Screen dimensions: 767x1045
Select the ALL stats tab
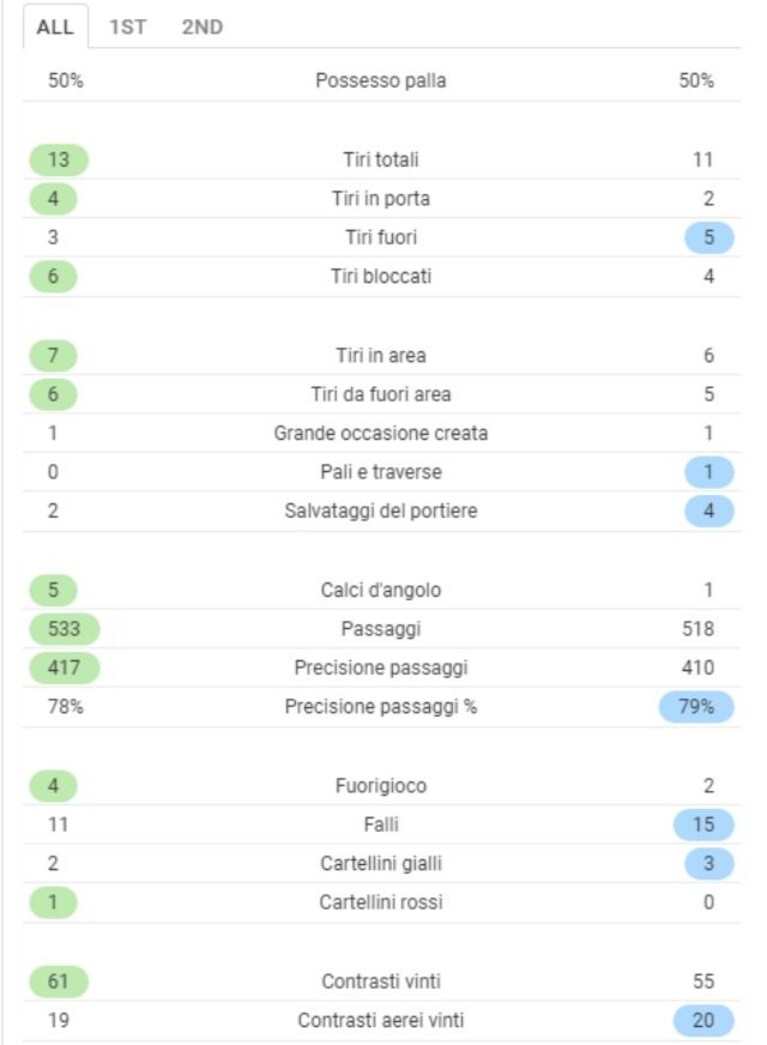55,27
